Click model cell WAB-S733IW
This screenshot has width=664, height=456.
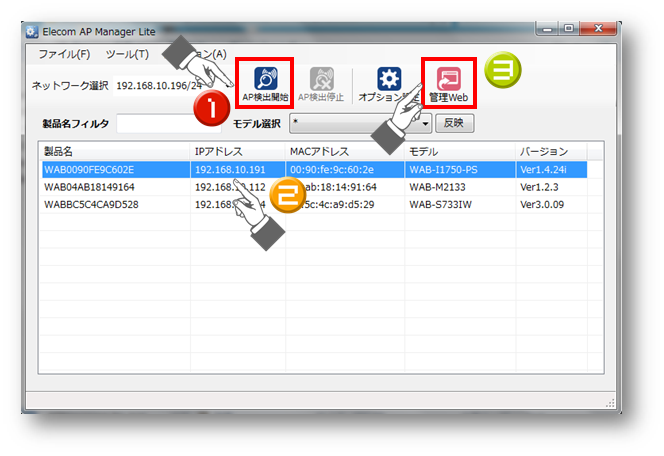[440, 205]
